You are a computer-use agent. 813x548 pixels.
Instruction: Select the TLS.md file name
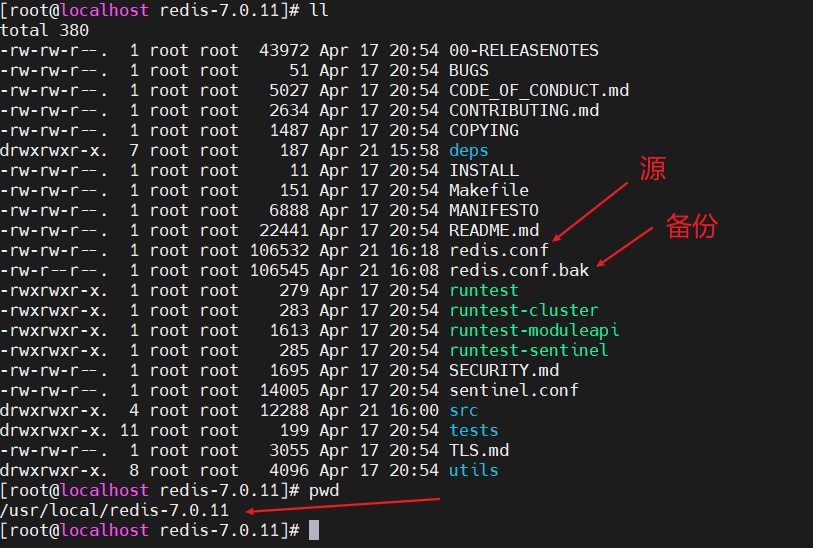[x=478, y=450]
